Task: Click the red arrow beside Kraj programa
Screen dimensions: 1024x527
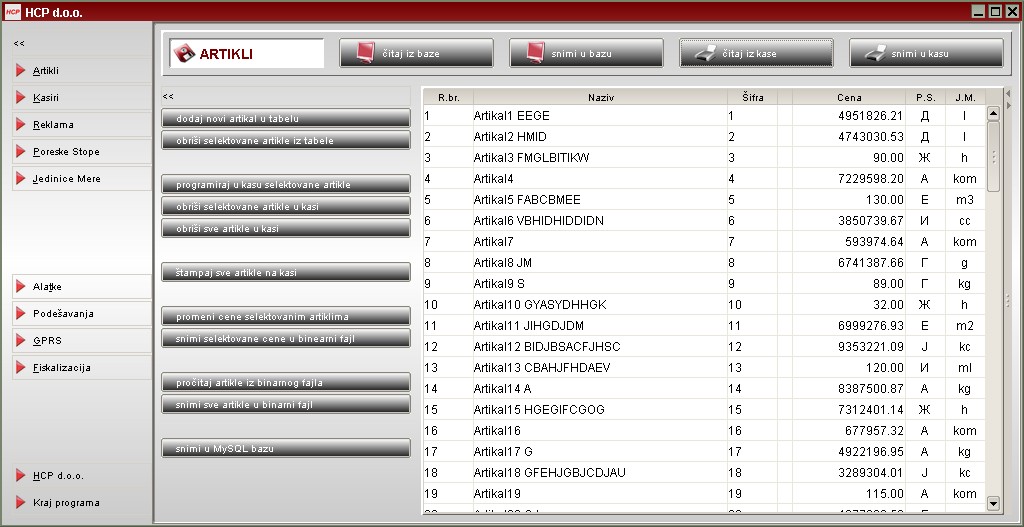Action: 21,503
